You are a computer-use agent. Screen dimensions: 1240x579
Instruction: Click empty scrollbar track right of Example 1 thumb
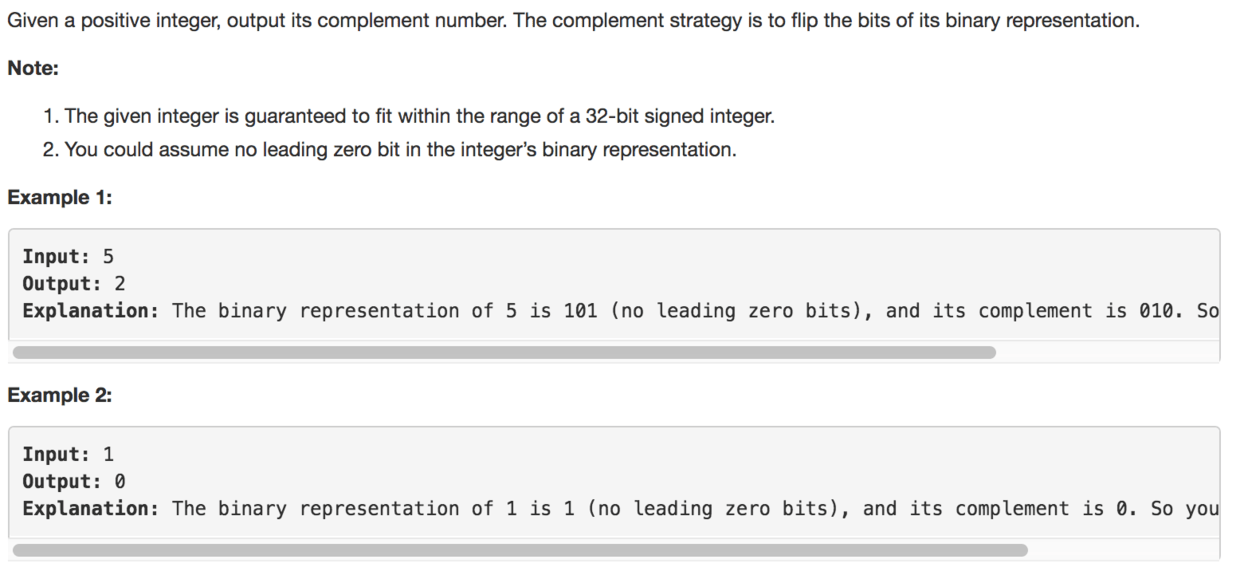tap(1108, 352)
